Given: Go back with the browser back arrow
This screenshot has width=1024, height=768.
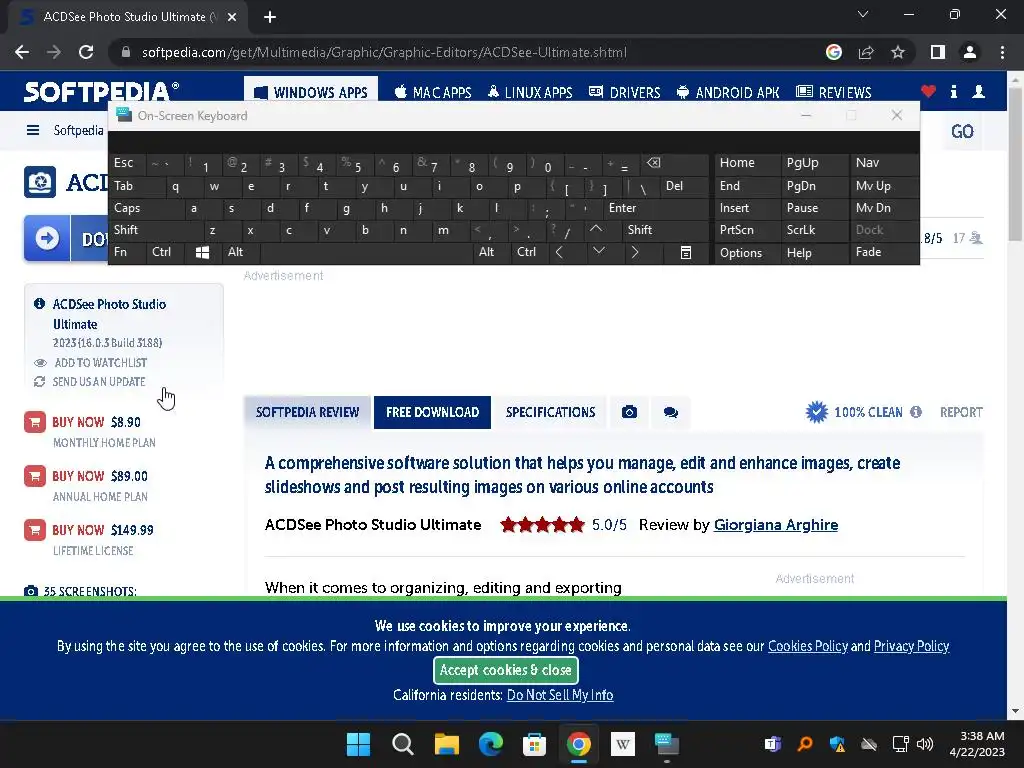Looking at the screenshot, I should coord(22,52).
